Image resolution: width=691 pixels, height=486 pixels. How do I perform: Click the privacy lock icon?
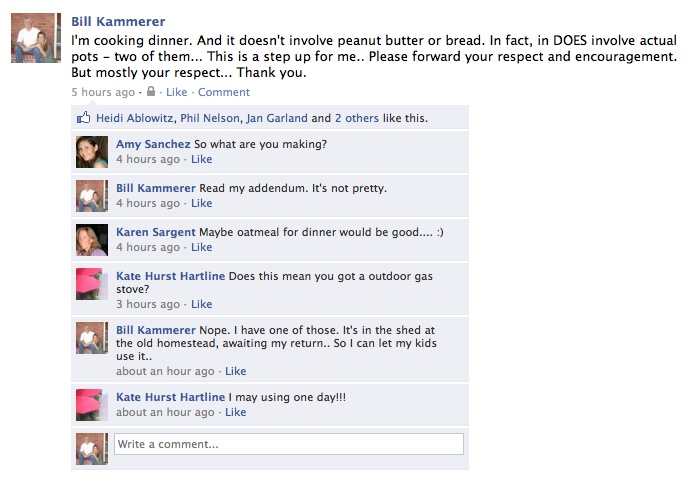150,92
